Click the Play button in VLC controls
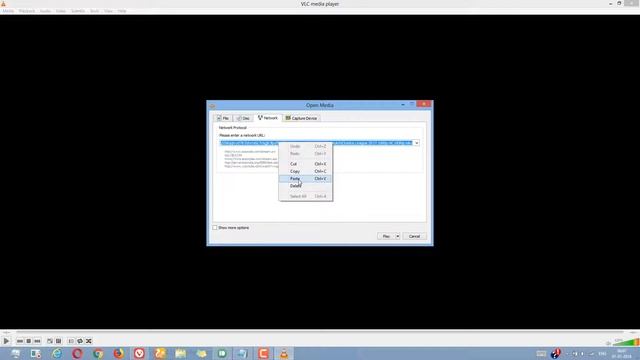The image size is (640, 360). (6, 341)
